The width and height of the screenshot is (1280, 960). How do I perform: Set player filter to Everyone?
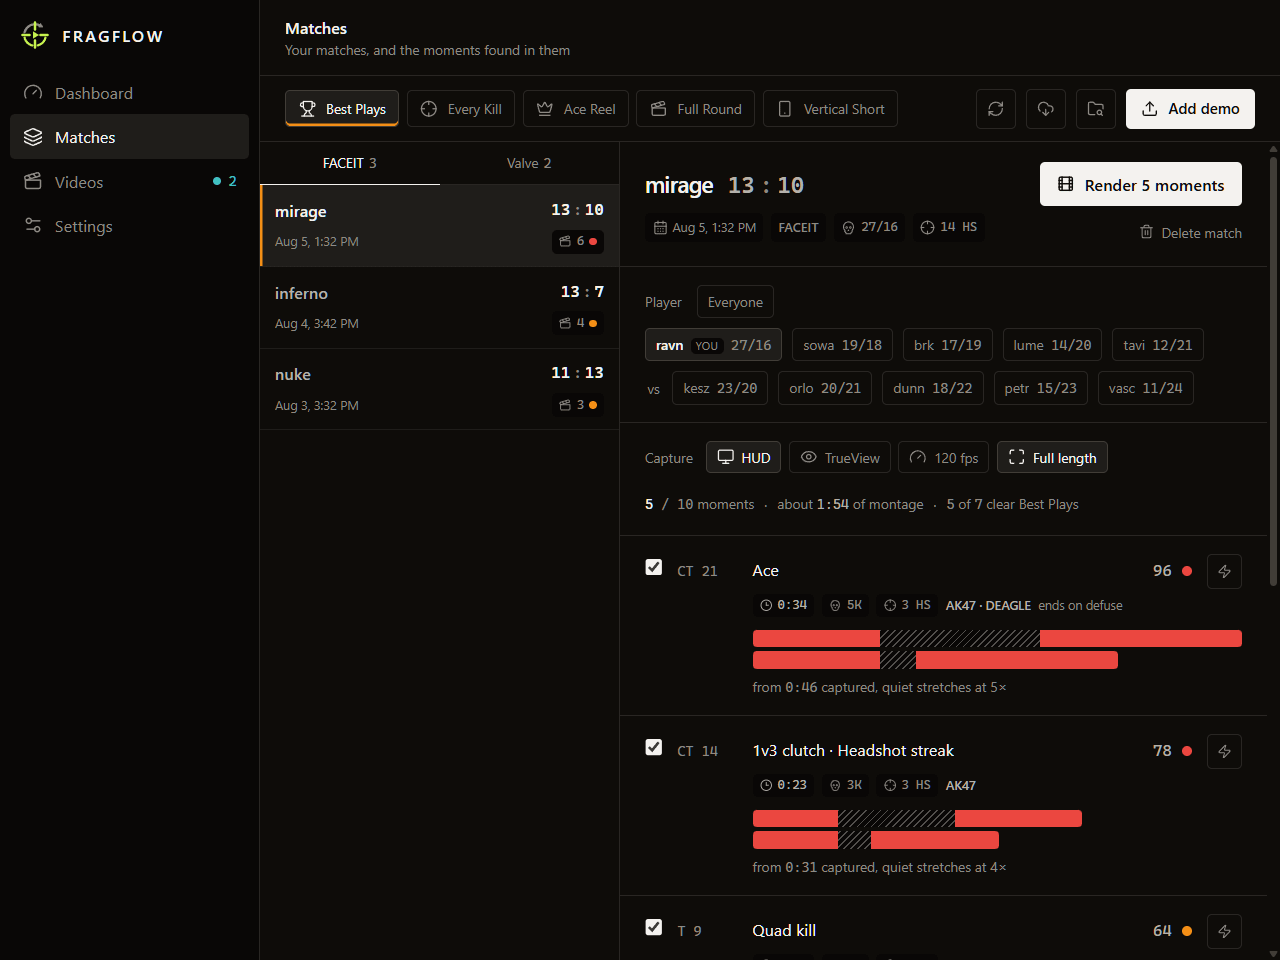(x=735, y=302)
